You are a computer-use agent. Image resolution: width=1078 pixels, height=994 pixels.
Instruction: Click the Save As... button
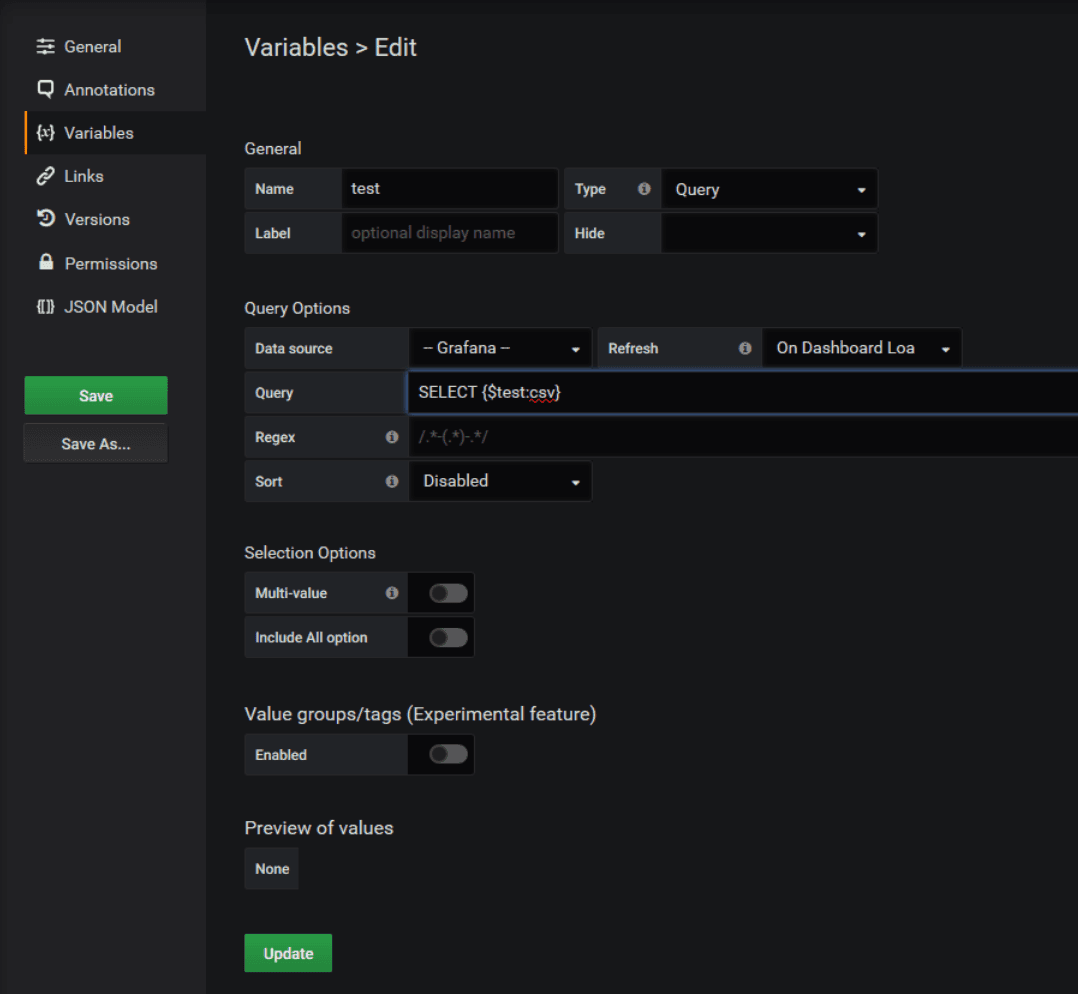tap(96, 444)
